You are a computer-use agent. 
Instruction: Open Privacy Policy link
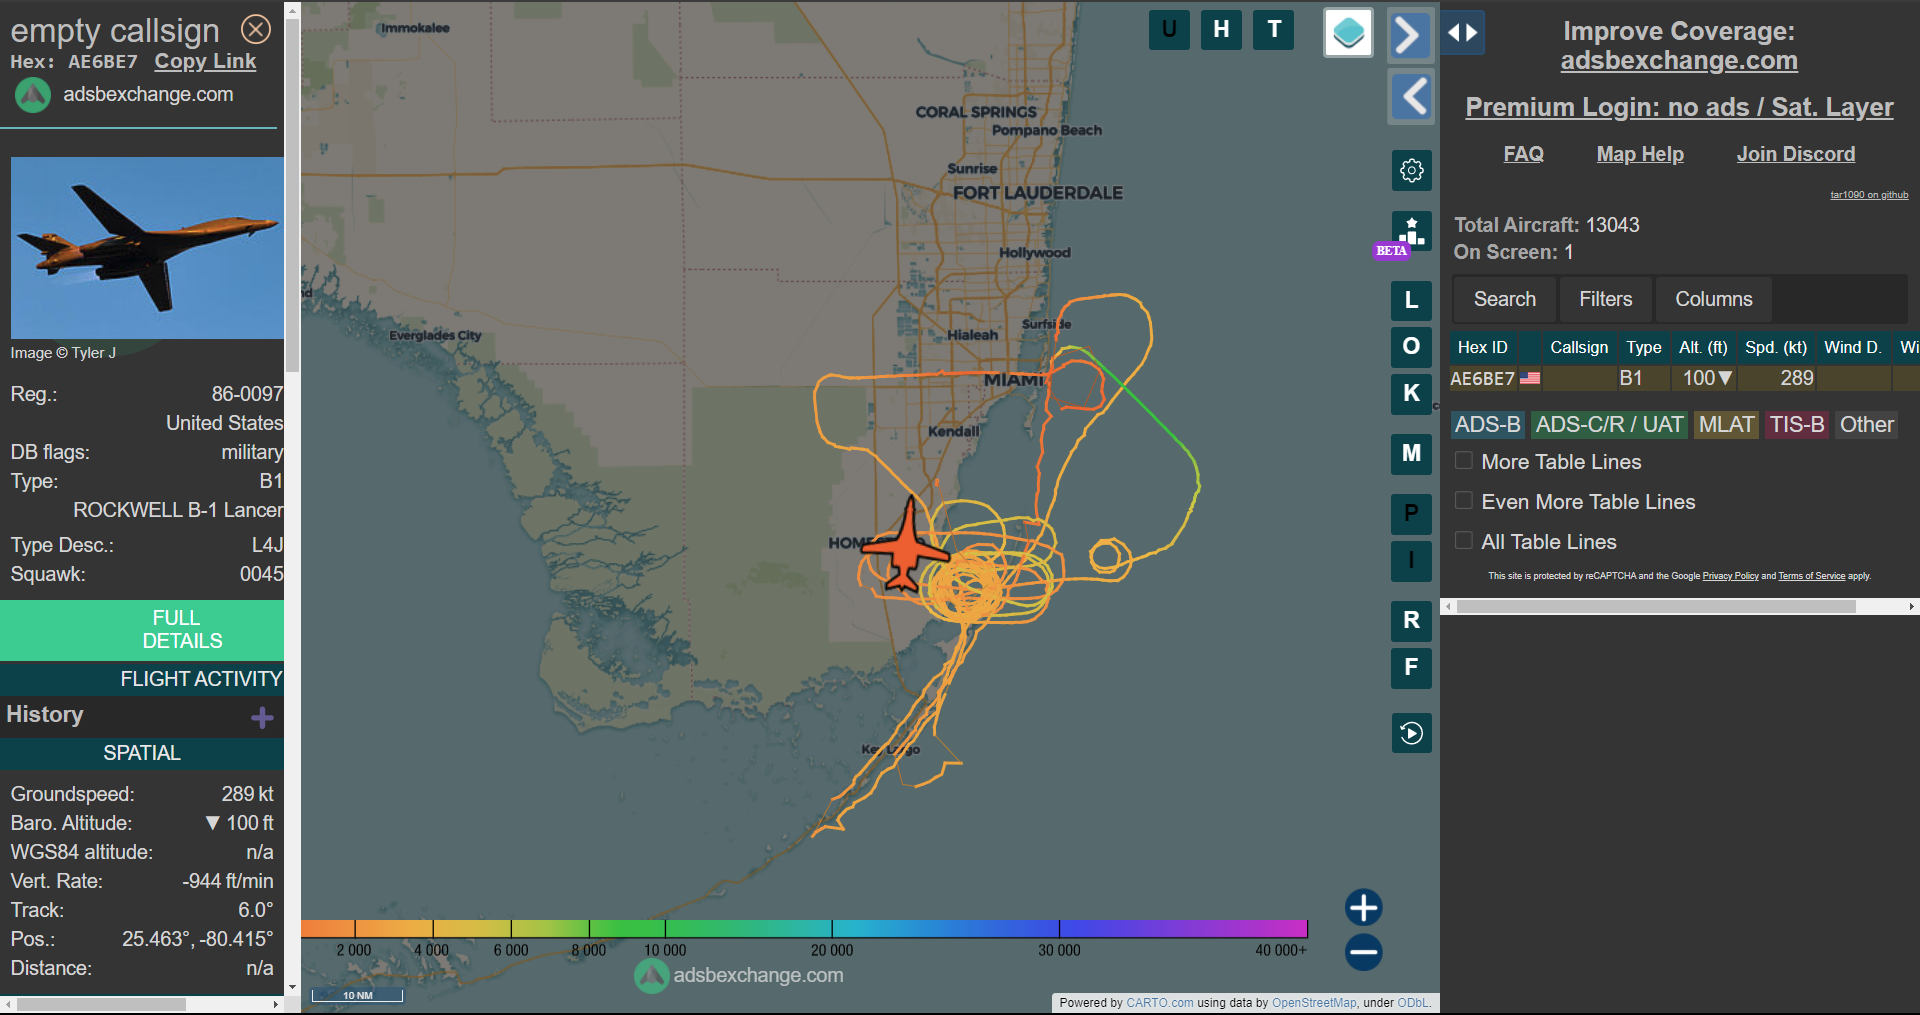click(x=1730, y=576)
